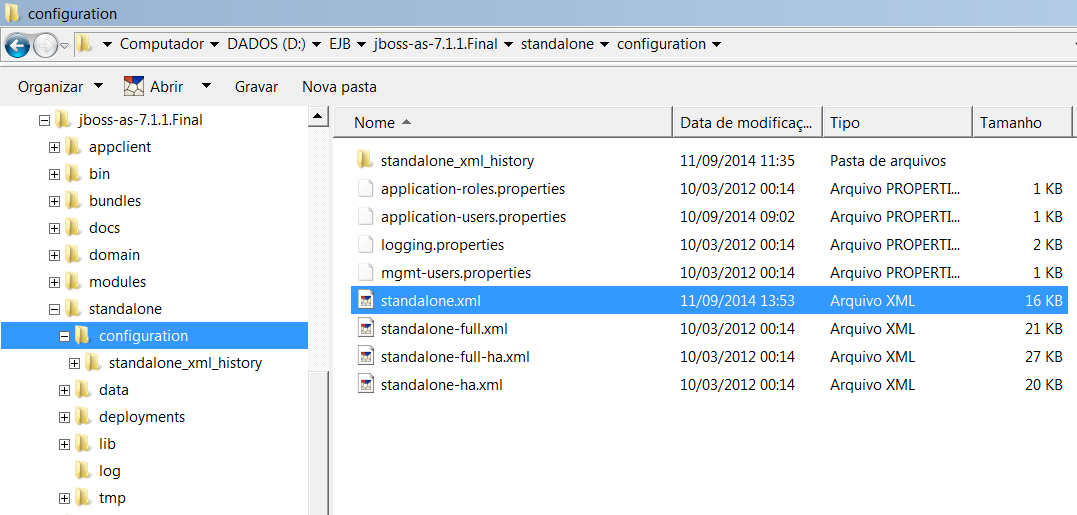Expand the domain folder node
Viewport: 1077px width, 515px height.
pyautogui.click(x=54, y=255)
